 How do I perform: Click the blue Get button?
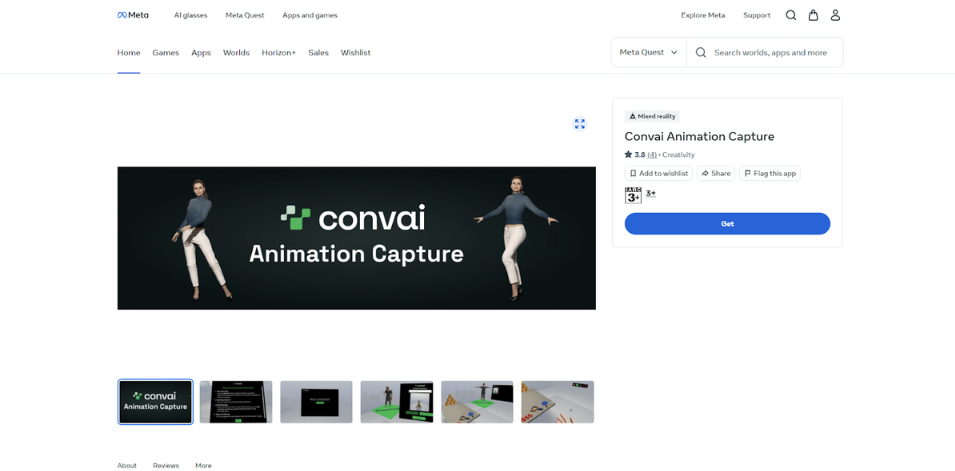click(727, 224)
